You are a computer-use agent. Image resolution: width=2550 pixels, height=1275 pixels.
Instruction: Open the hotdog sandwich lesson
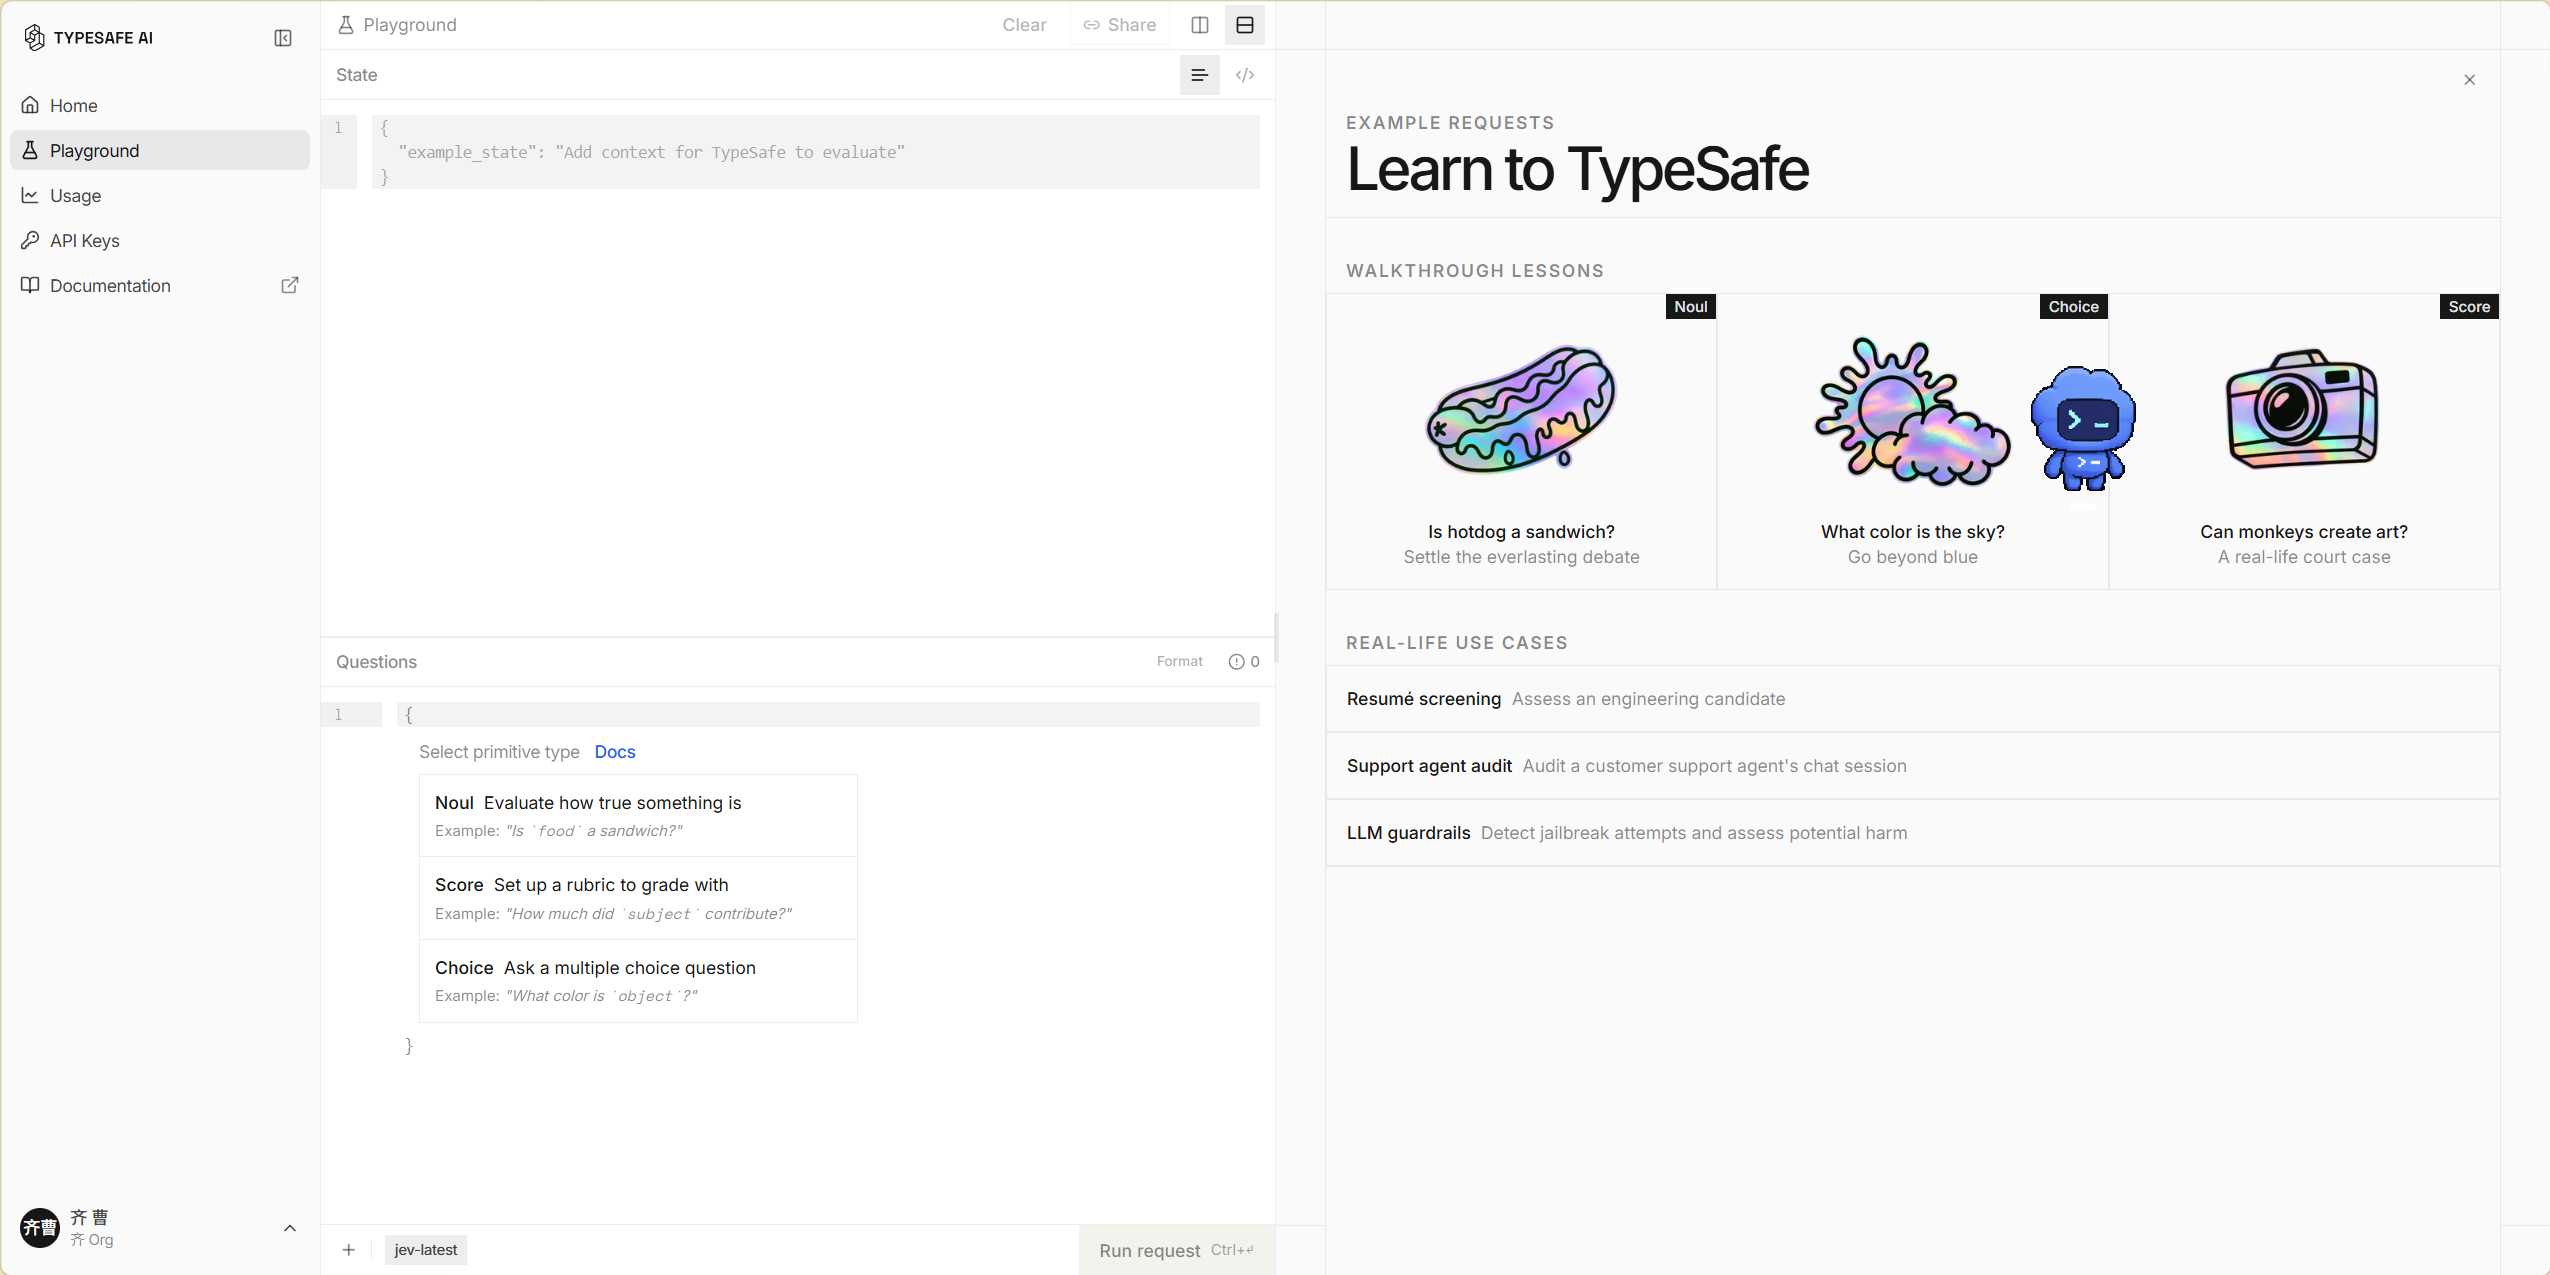pos(1521,441)
